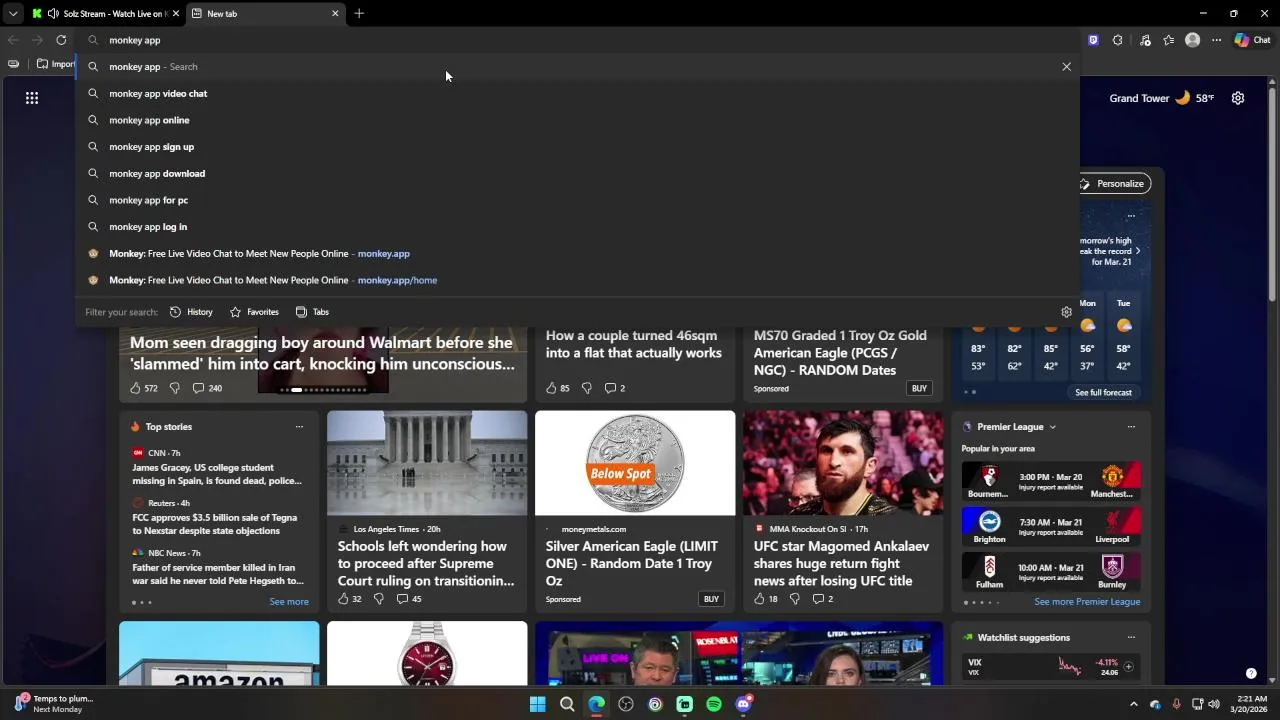Open the address bar suggestion settings gear

[x=1066, y=312]
